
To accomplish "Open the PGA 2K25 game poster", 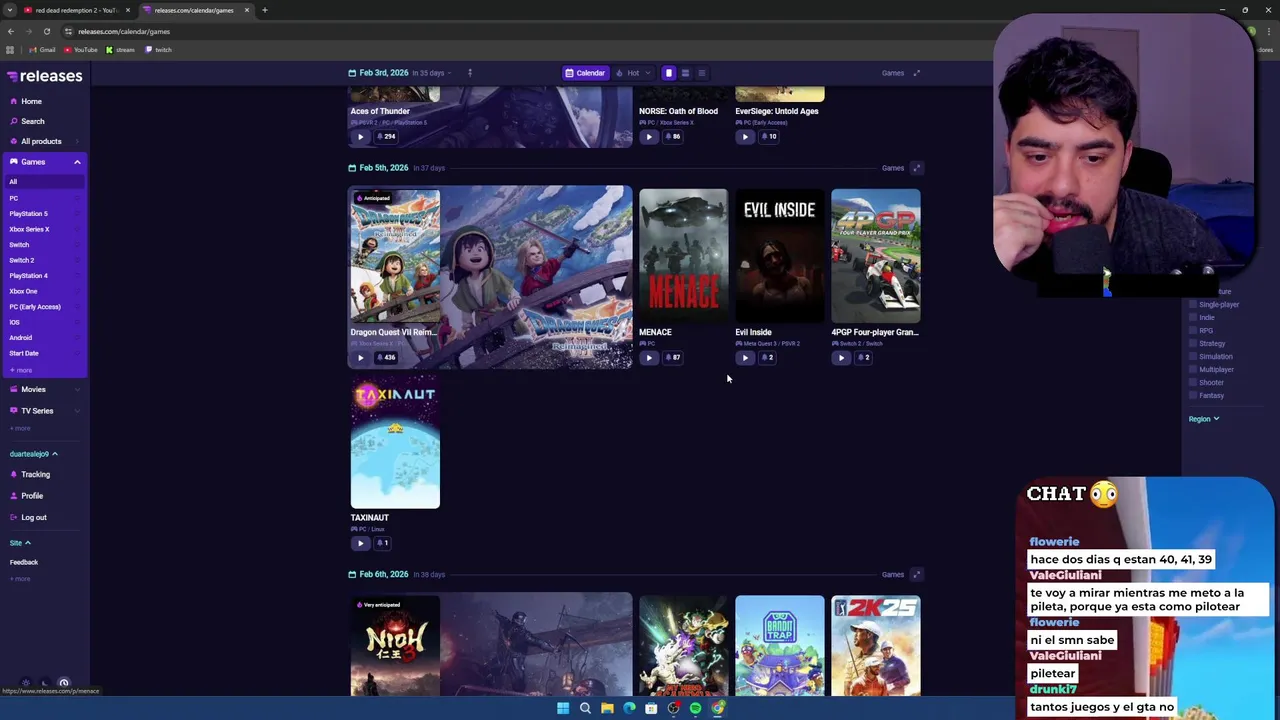I will coord(876,645).
